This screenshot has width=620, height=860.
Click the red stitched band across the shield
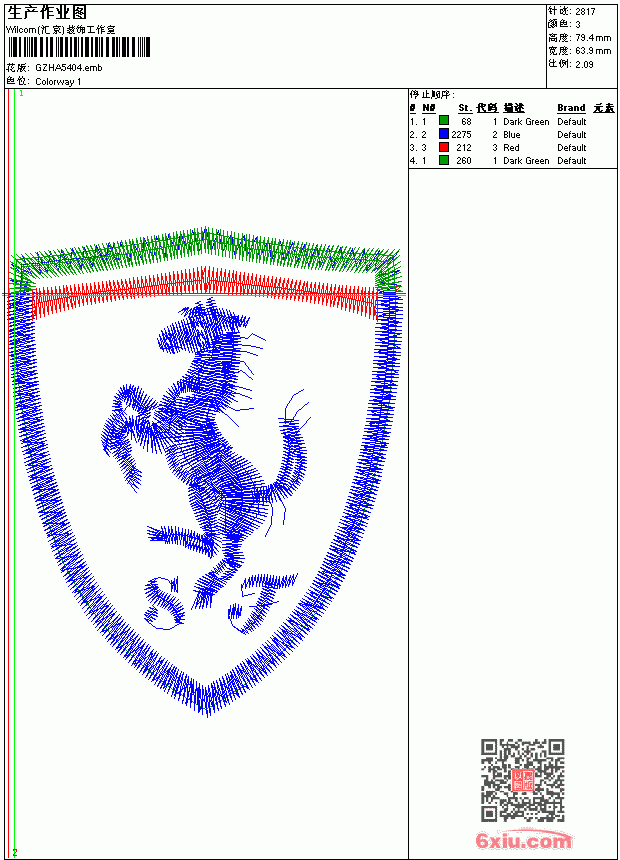pos(205,291)
